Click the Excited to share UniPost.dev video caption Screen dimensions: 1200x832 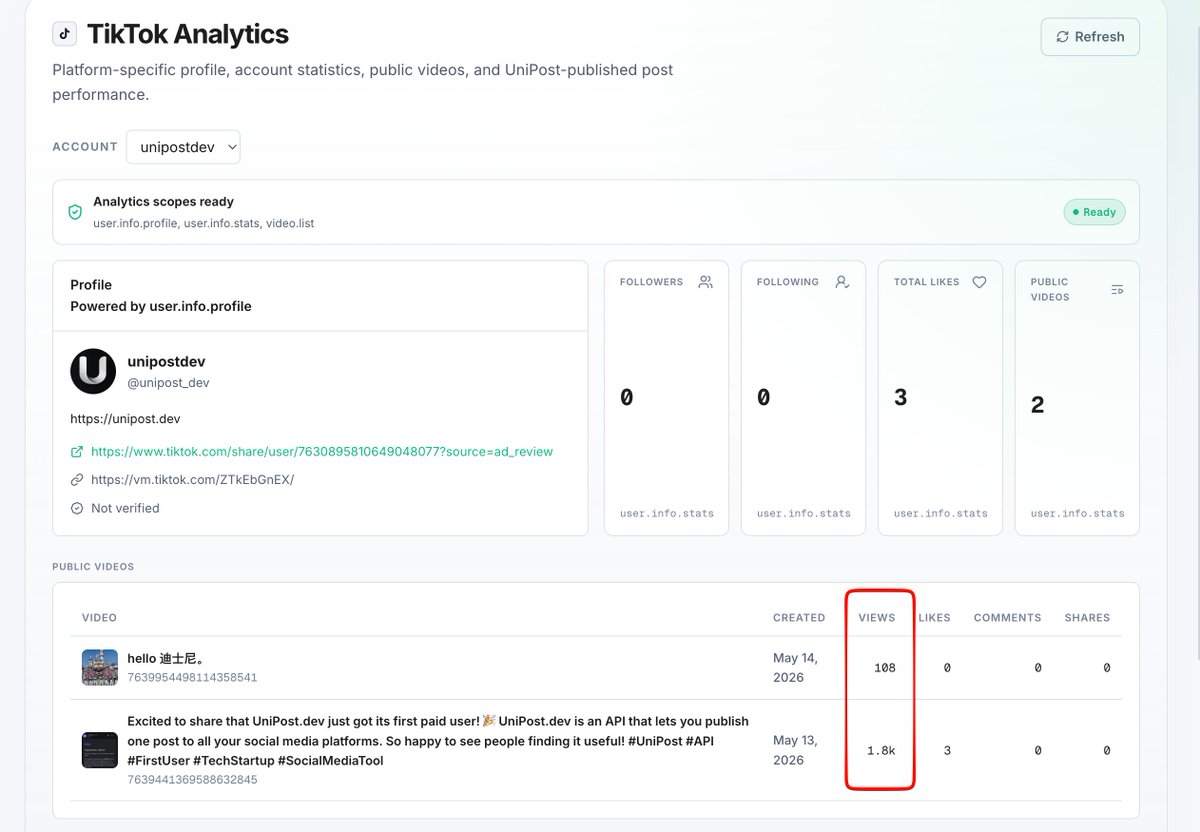438,741
